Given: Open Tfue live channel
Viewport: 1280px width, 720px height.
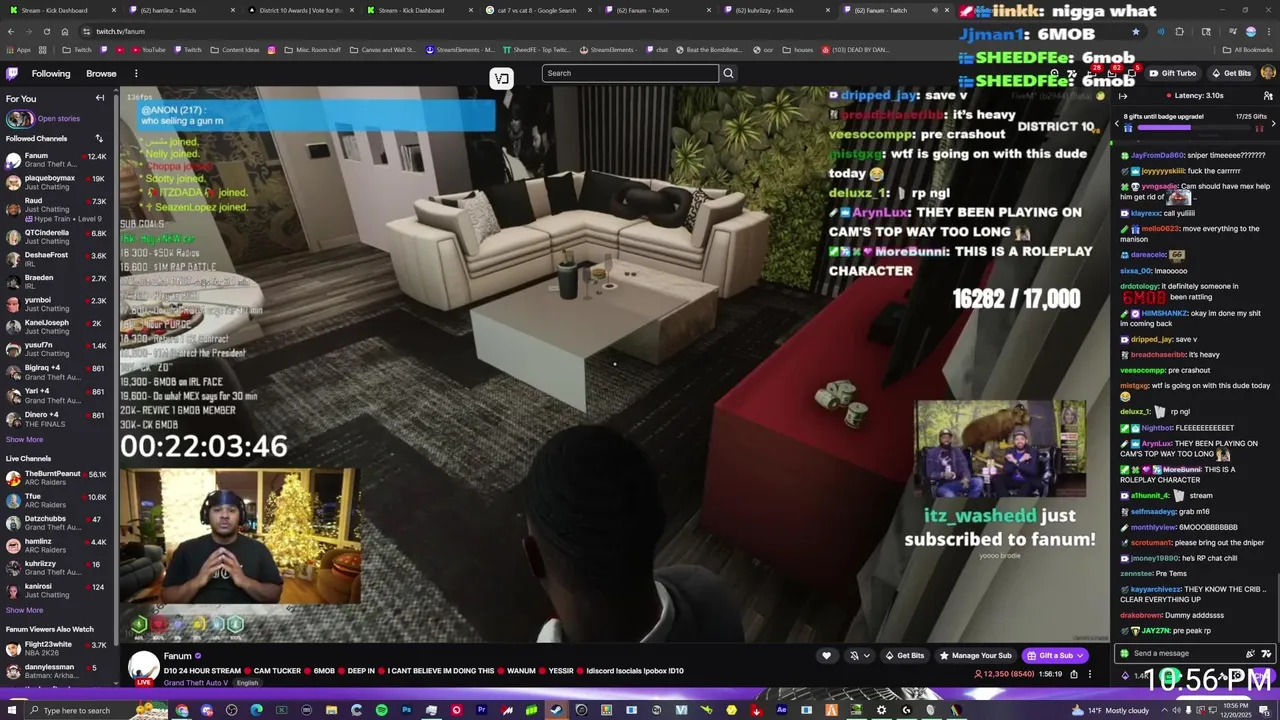Looking at the screenshot, I should coord(56,501).
